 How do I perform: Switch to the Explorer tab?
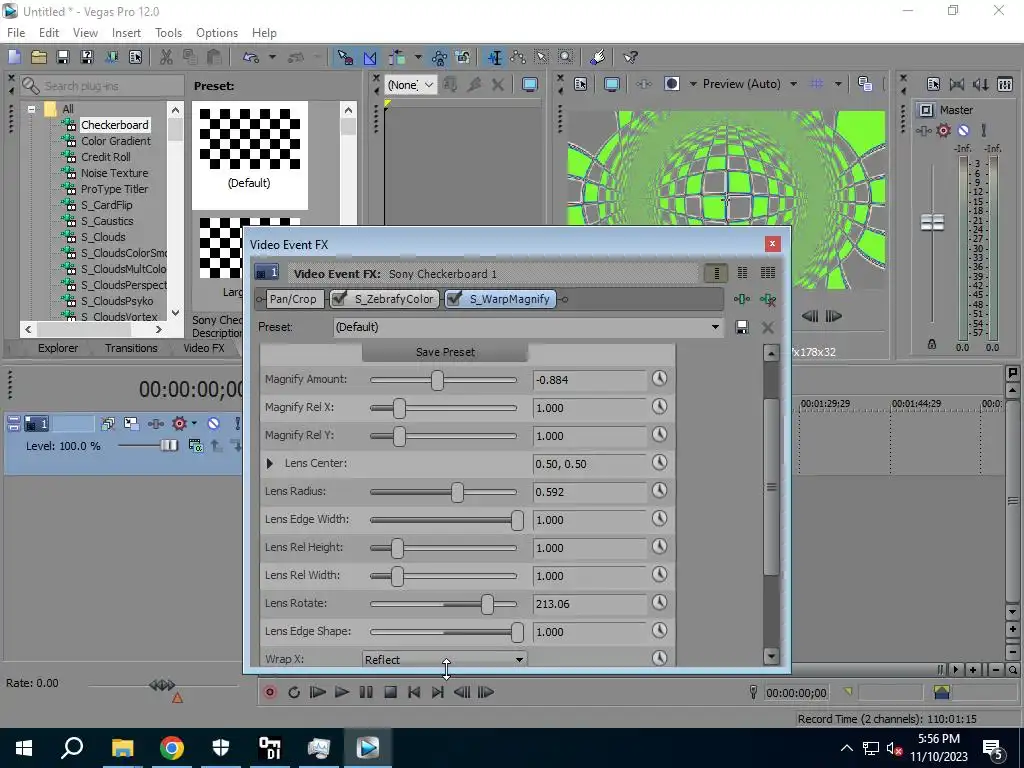point(57,348)
